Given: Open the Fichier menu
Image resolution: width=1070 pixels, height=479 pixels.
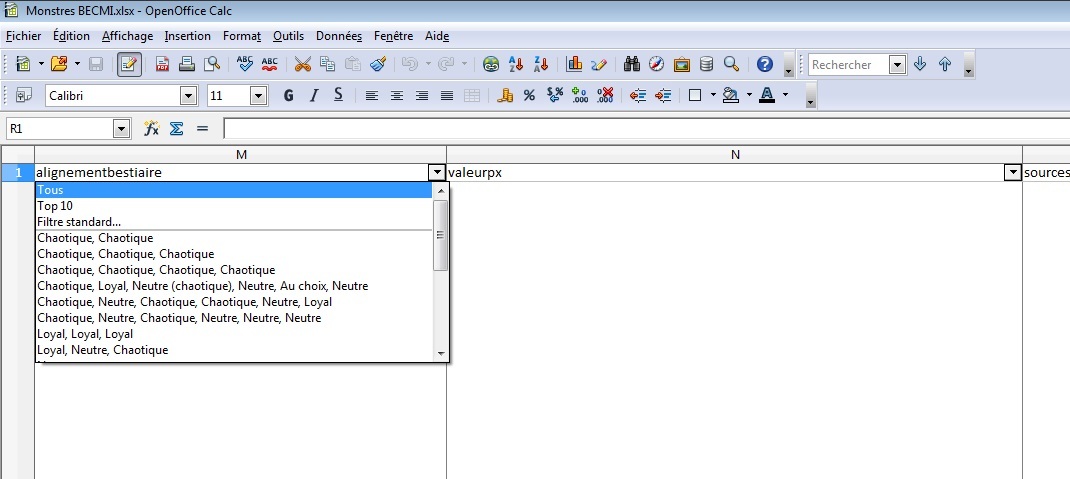Looking at the screenshot, I should tap(23, 36).
